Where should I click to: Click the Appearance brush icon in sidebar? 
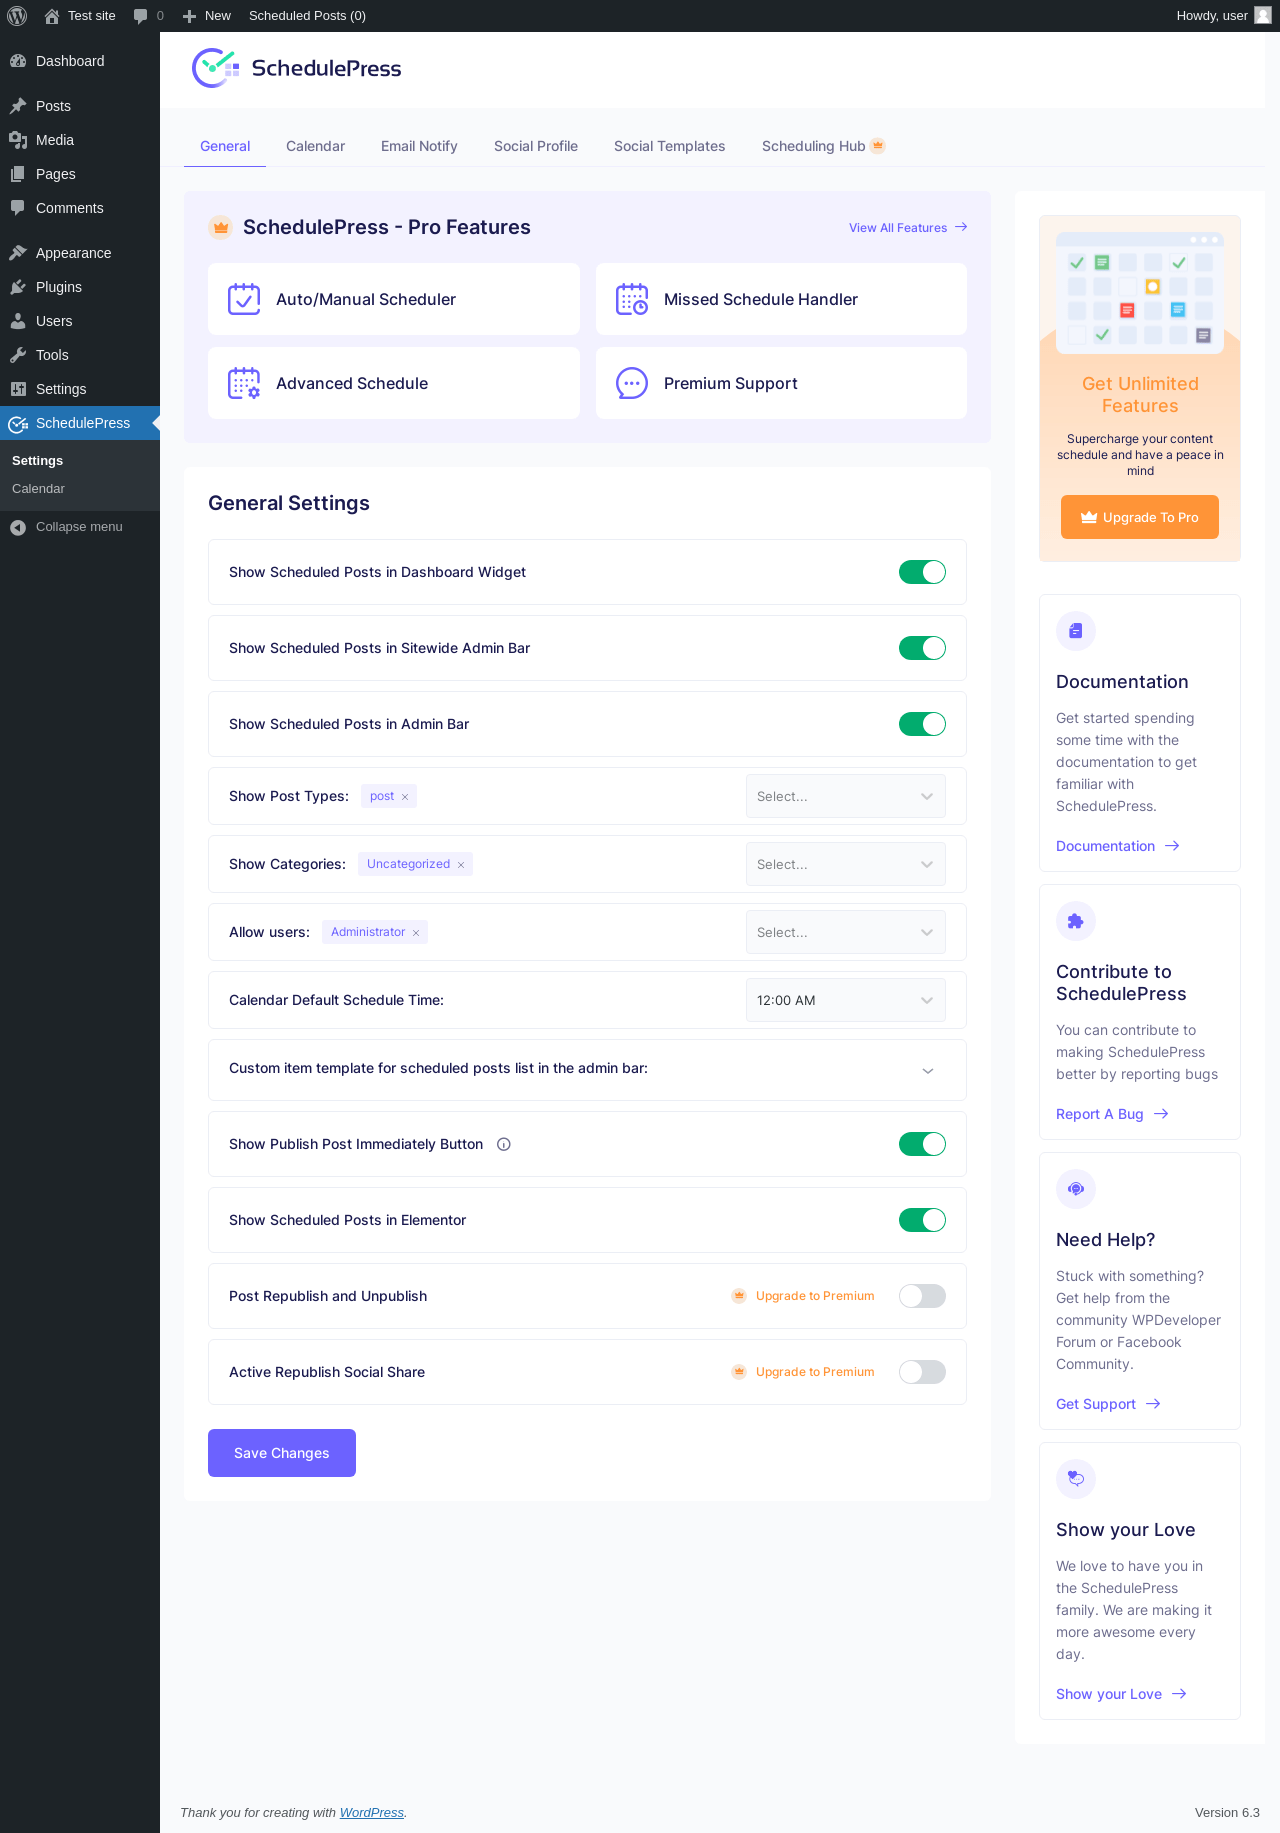coord(18,253)
